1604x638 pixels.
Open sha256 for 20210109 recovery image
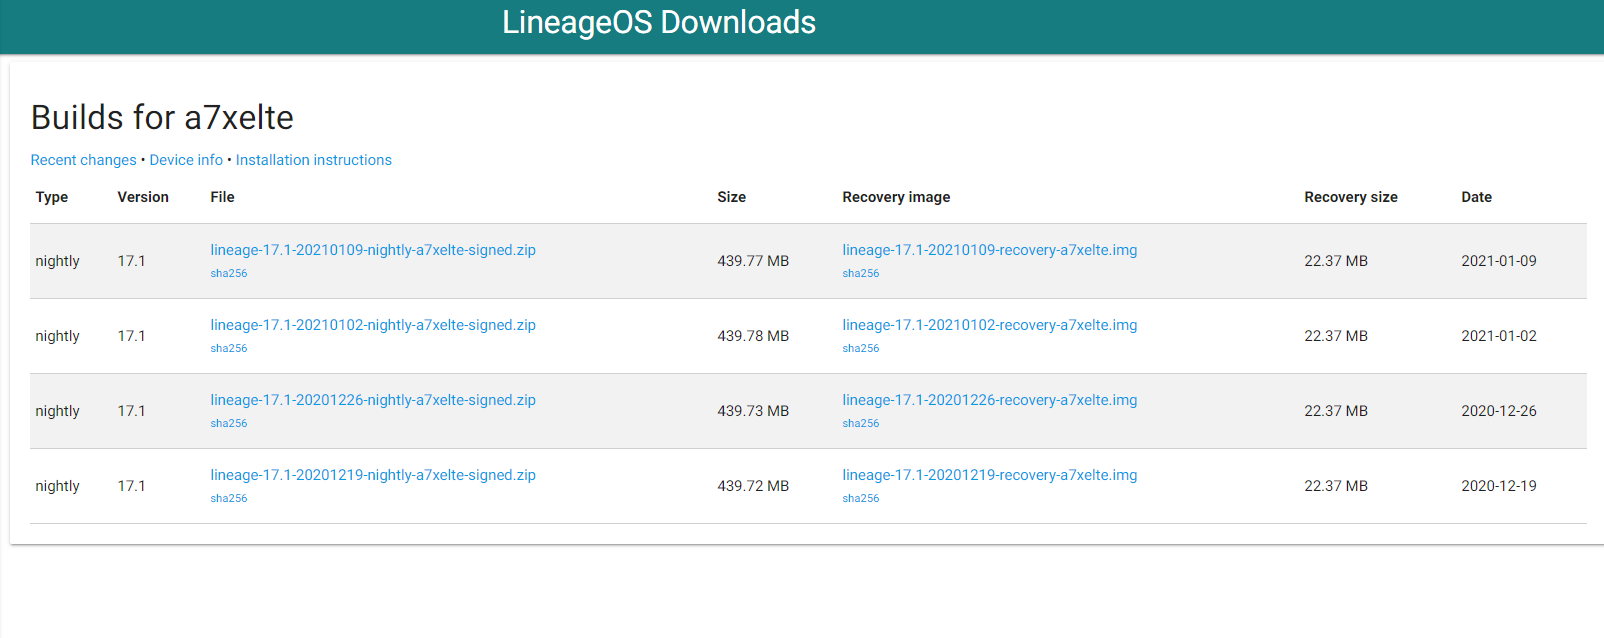coord(861,273)
